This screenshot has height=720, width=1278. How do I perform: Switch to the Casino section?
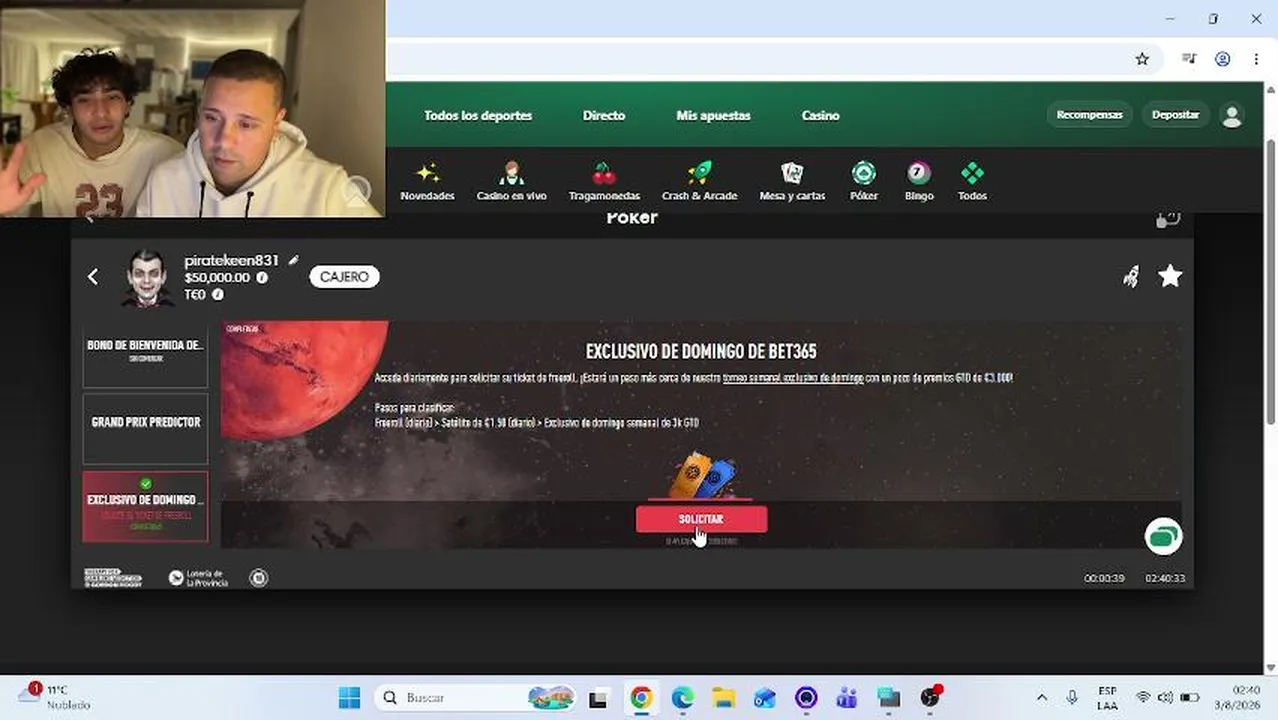pyautogui.click(x=820, y=116)
